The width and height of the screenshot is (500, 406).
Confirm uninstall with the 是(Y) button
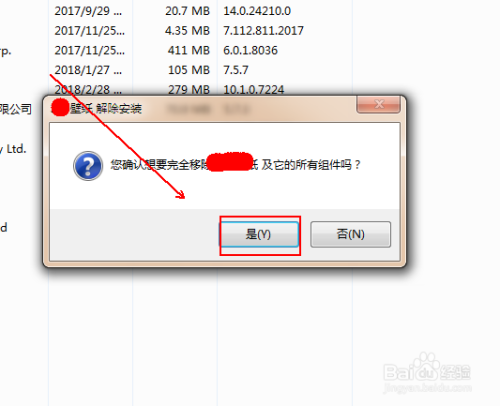coord(259,234)
